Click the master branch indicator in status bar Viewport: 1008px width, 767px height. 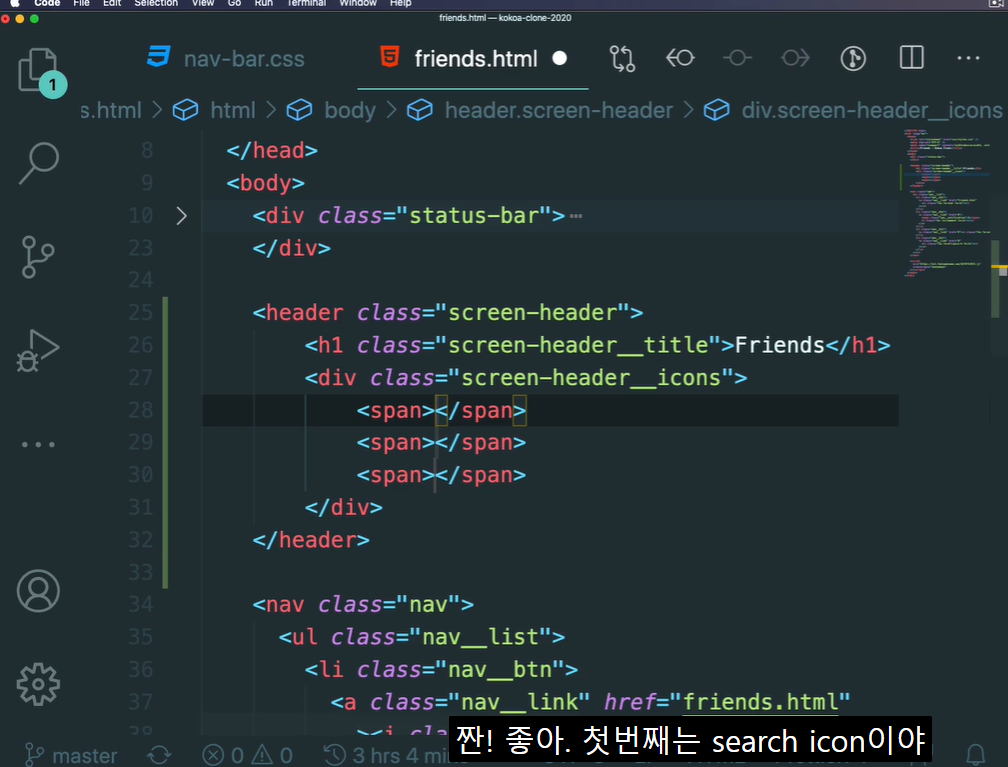[71, 755]
